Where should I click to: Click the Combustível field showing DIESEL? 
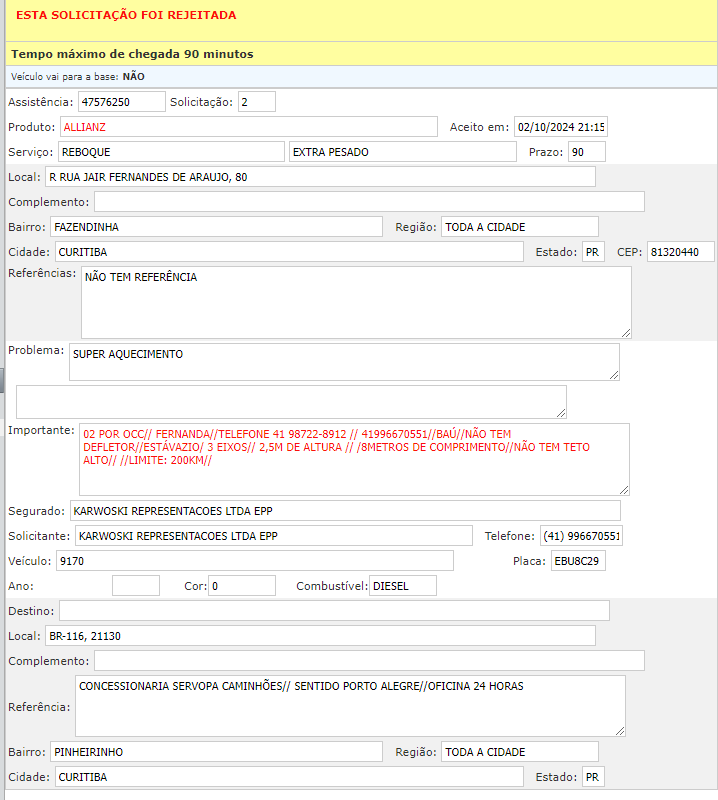402,586
